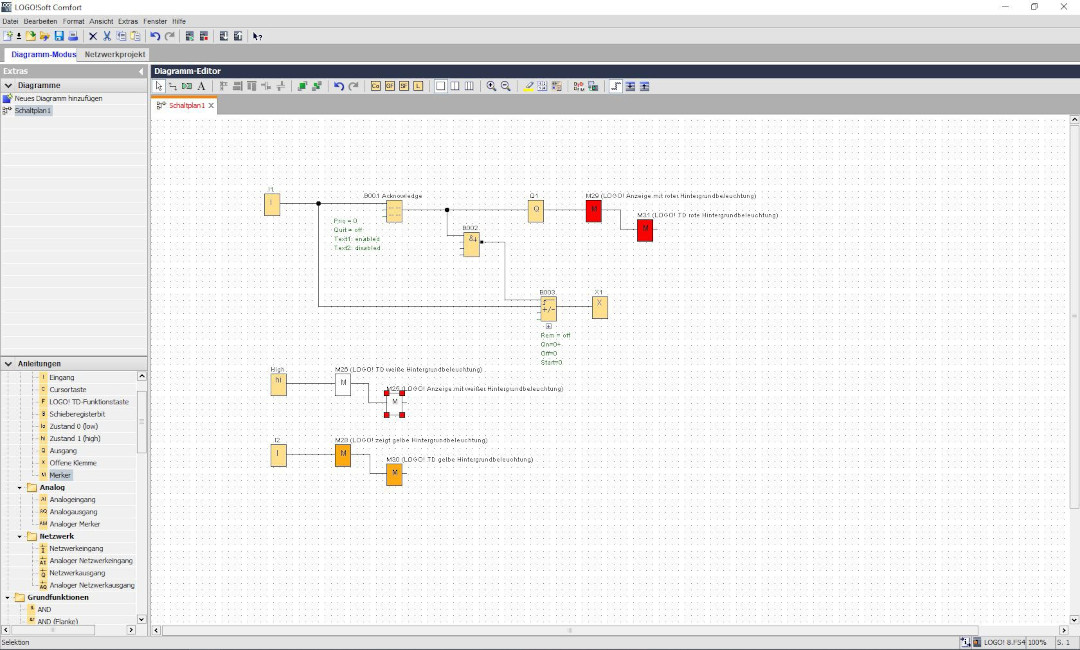The height and width of the screenshot is (650, 1080).
Task: Bring to front green squares icon
Action: (x=302, y=86)
